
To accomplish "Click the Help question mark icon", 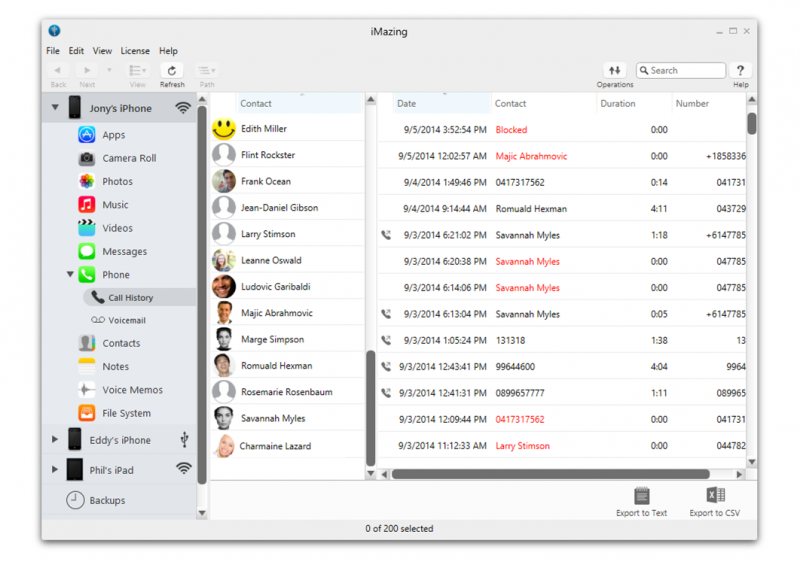I will pyautogui.click(x=740, y=71).
